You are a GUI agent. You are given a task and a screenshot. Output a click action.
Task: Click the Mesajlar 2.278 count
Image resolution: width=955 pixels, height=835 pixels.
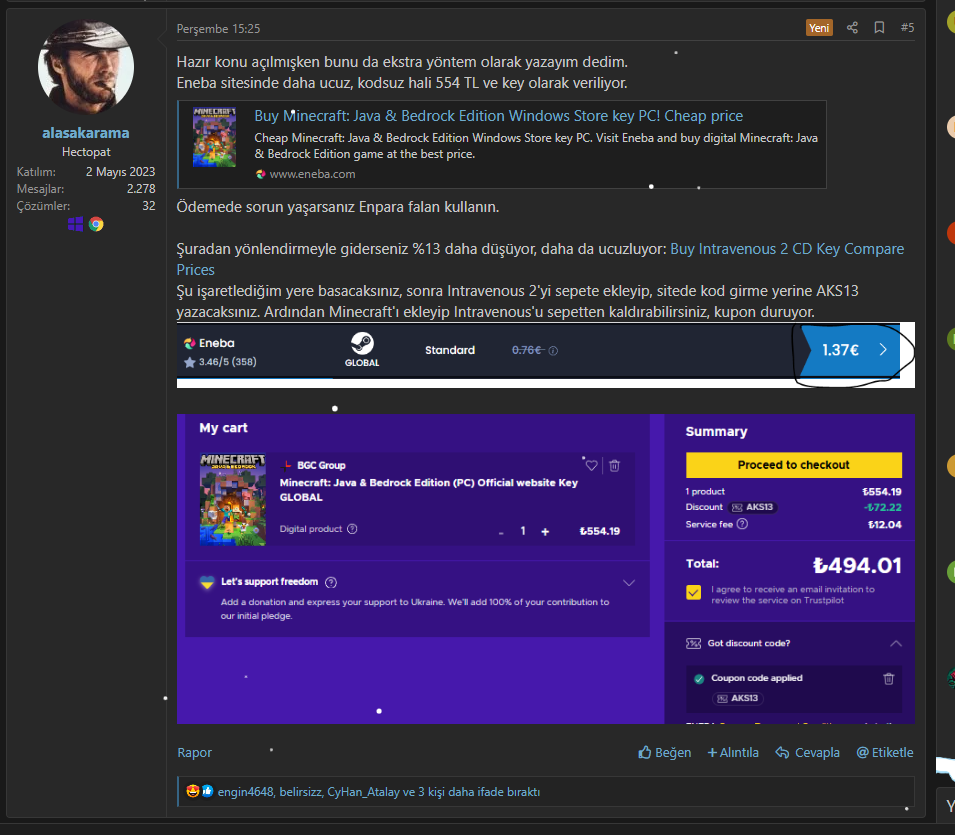tap(141, 189)
